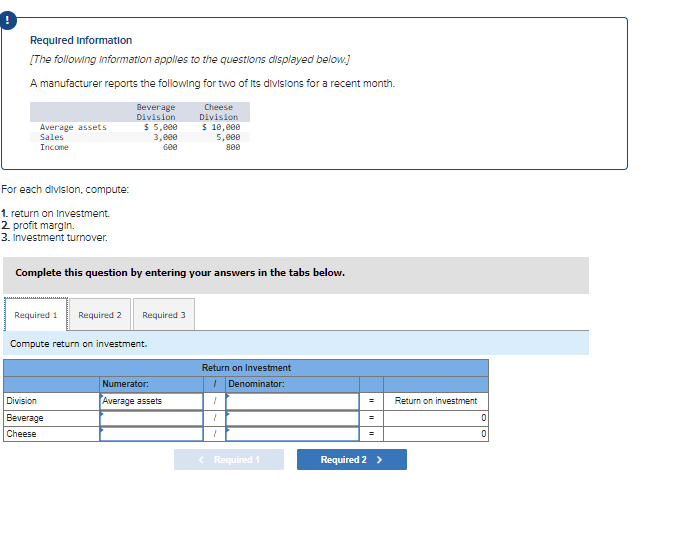Click the Cheese average assets value $ 10,000
The width and height of the screenshot is (684, 544).
coord(221,127)
